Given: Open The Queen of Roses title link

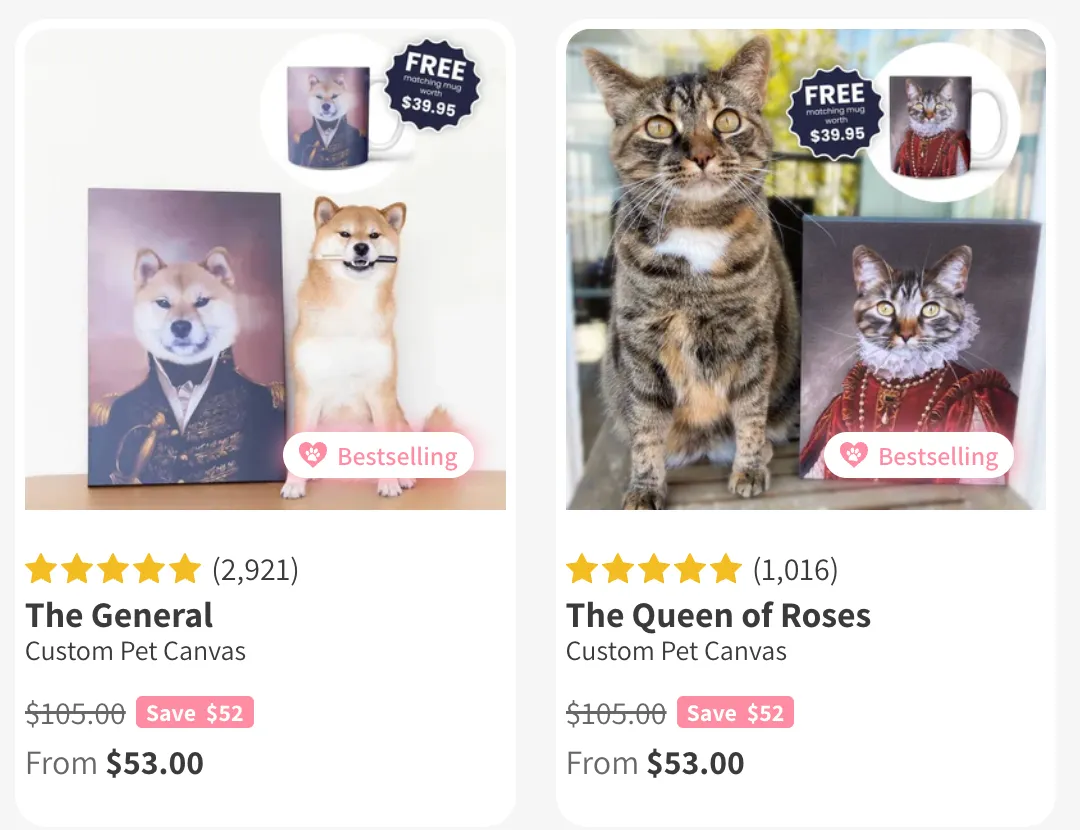Looking at the screenshot, I should pos(718,615).
